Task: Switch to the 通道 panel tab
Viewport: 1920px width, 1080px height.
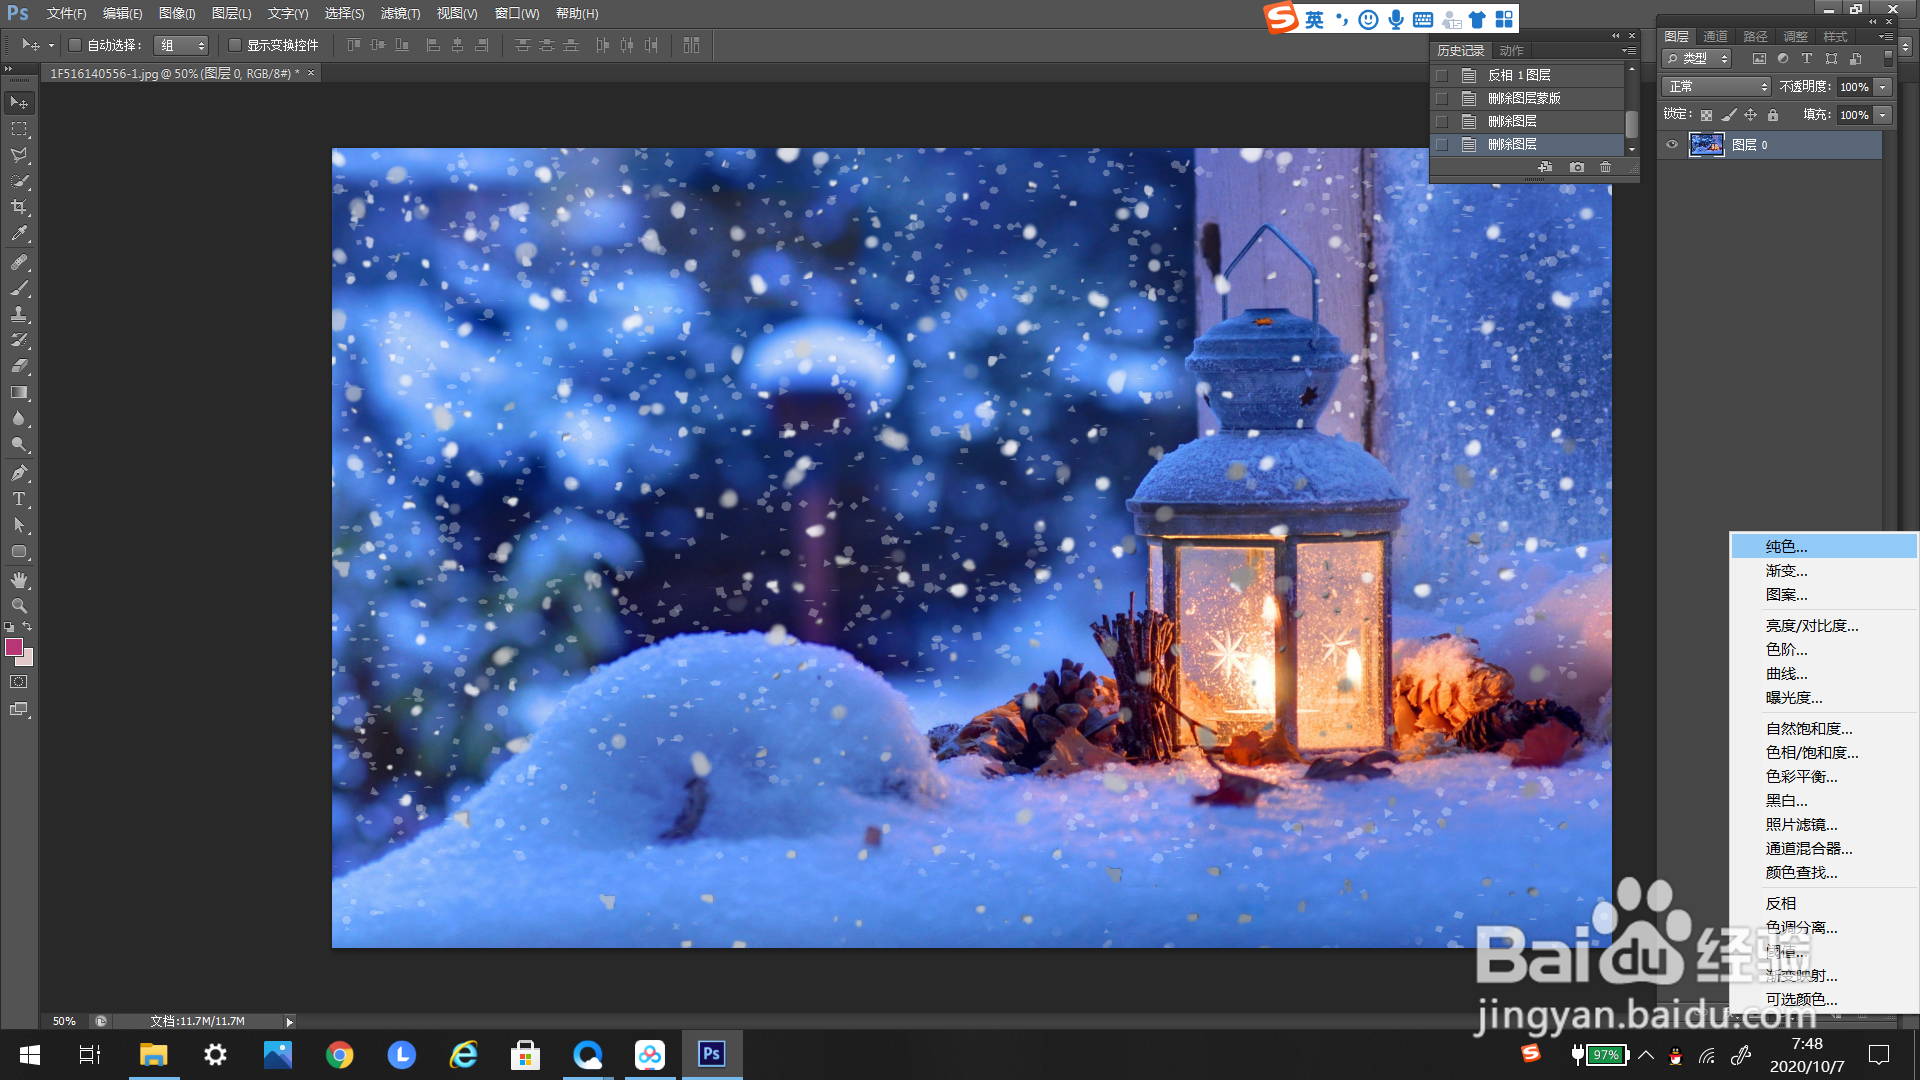Action: pos(1715,36)
